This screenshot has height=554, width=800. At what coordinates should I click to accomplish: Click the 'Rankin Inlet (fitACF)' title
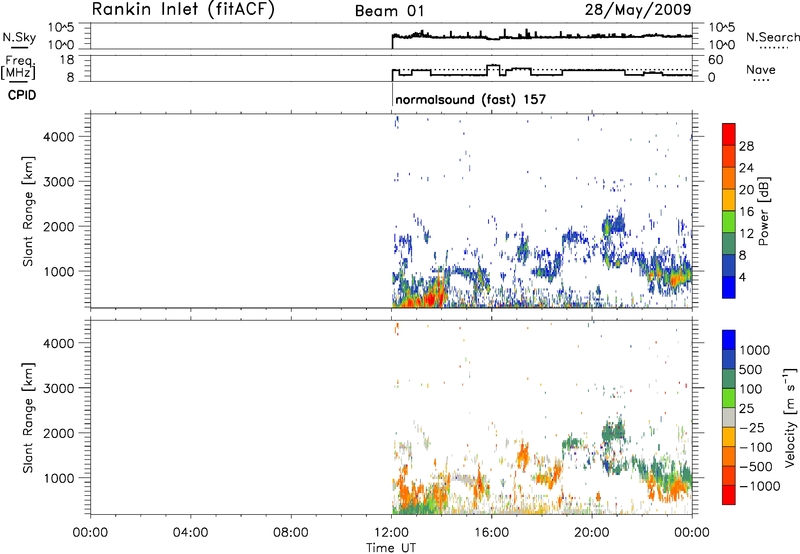183,10
